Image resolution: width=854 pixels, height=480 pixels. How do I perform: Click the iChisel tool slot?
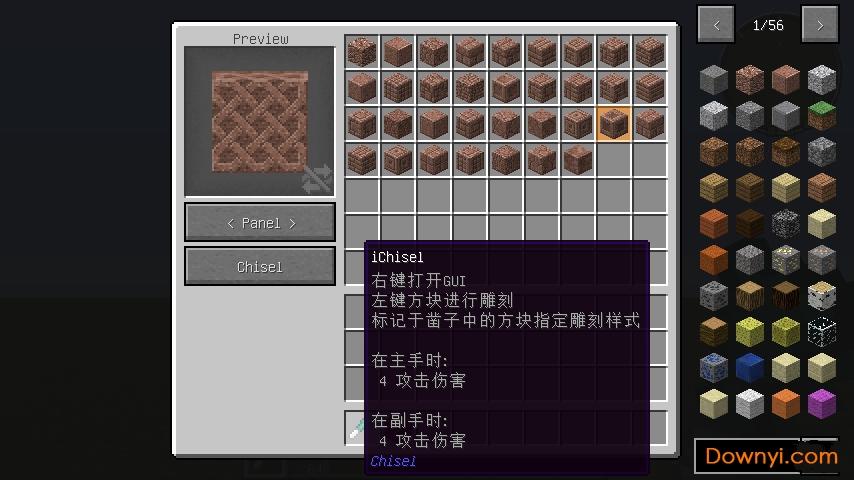coord(356,428)
